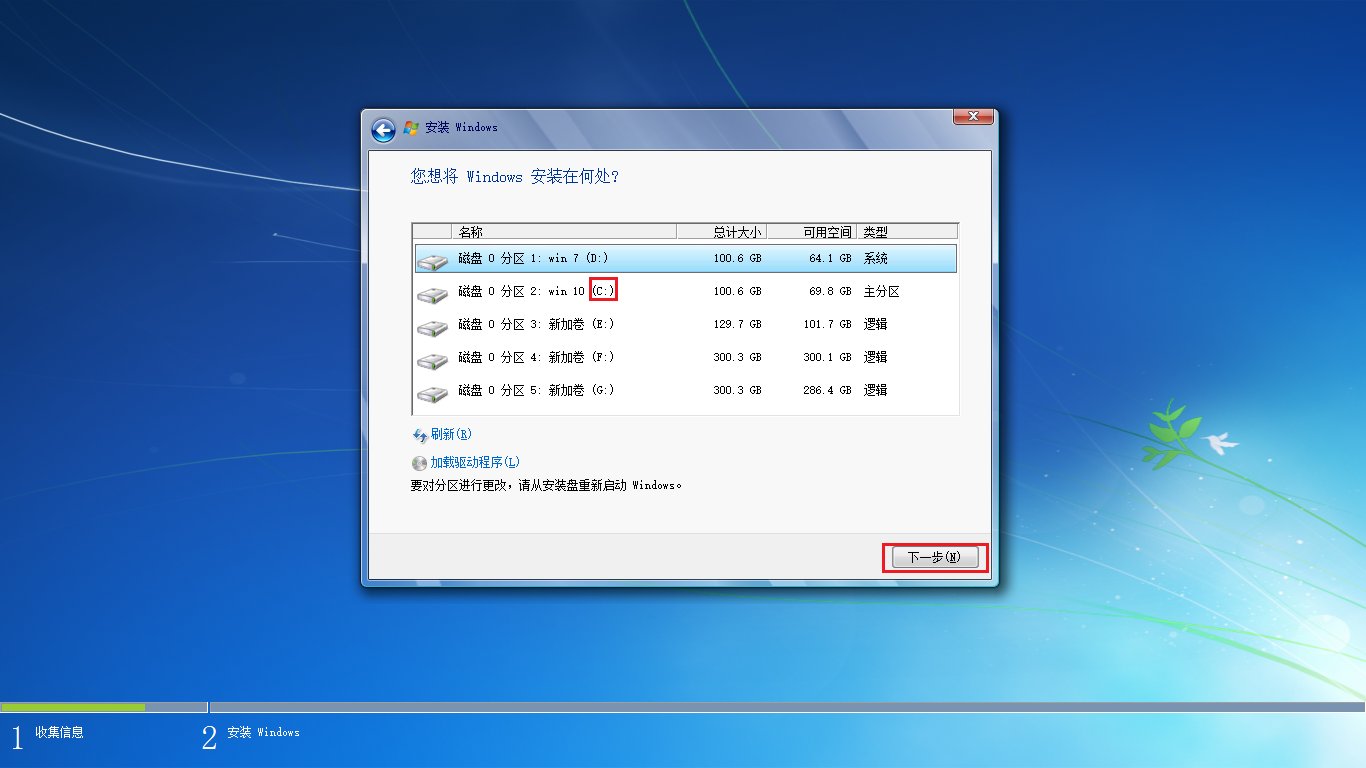Click the 刷新(R) refresh link
1366x768 pixels.
pos(451,434)
